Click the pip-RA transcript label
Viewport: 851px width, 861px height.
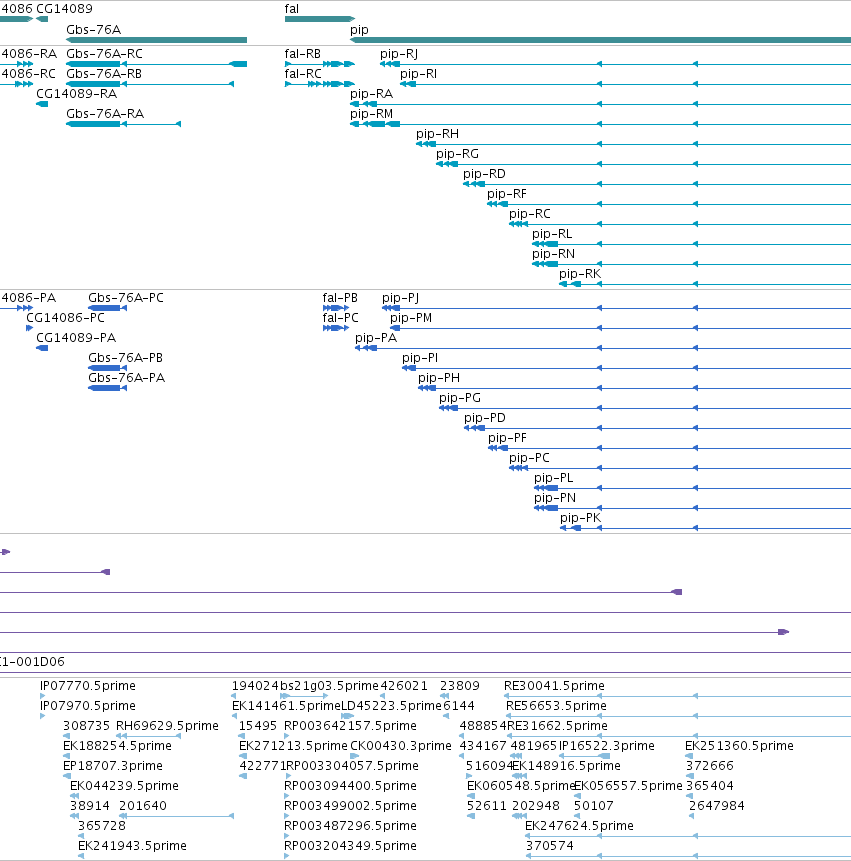pyautogui.click(x=372, y=94)
